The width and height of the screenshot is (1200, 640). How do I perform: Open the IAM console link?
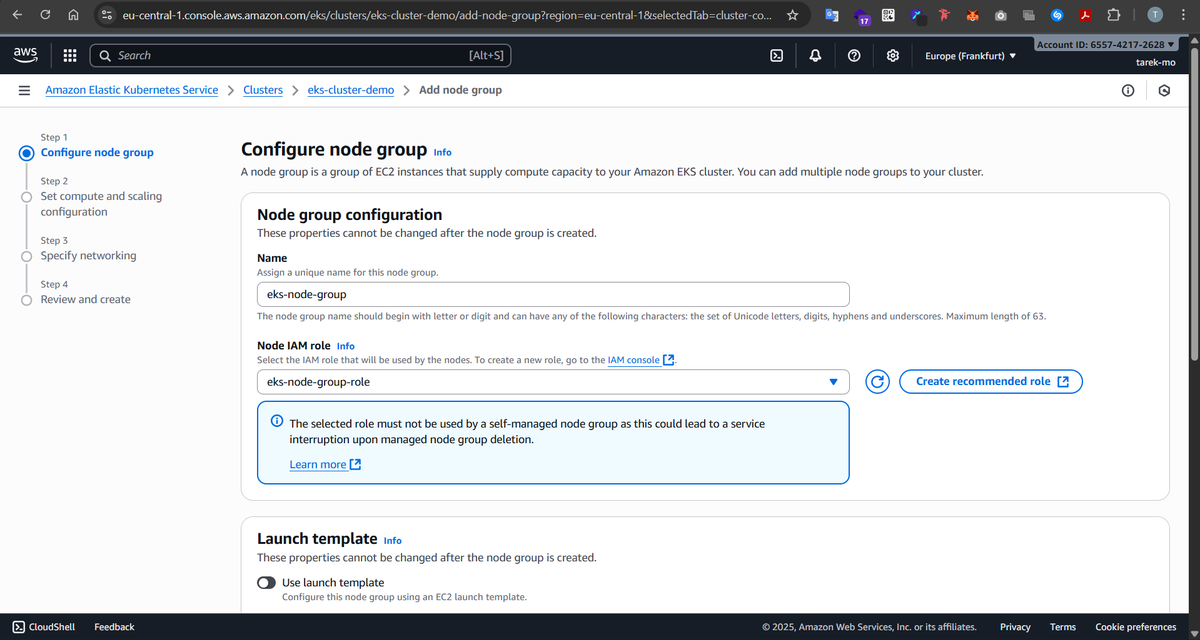pos(641,360)
